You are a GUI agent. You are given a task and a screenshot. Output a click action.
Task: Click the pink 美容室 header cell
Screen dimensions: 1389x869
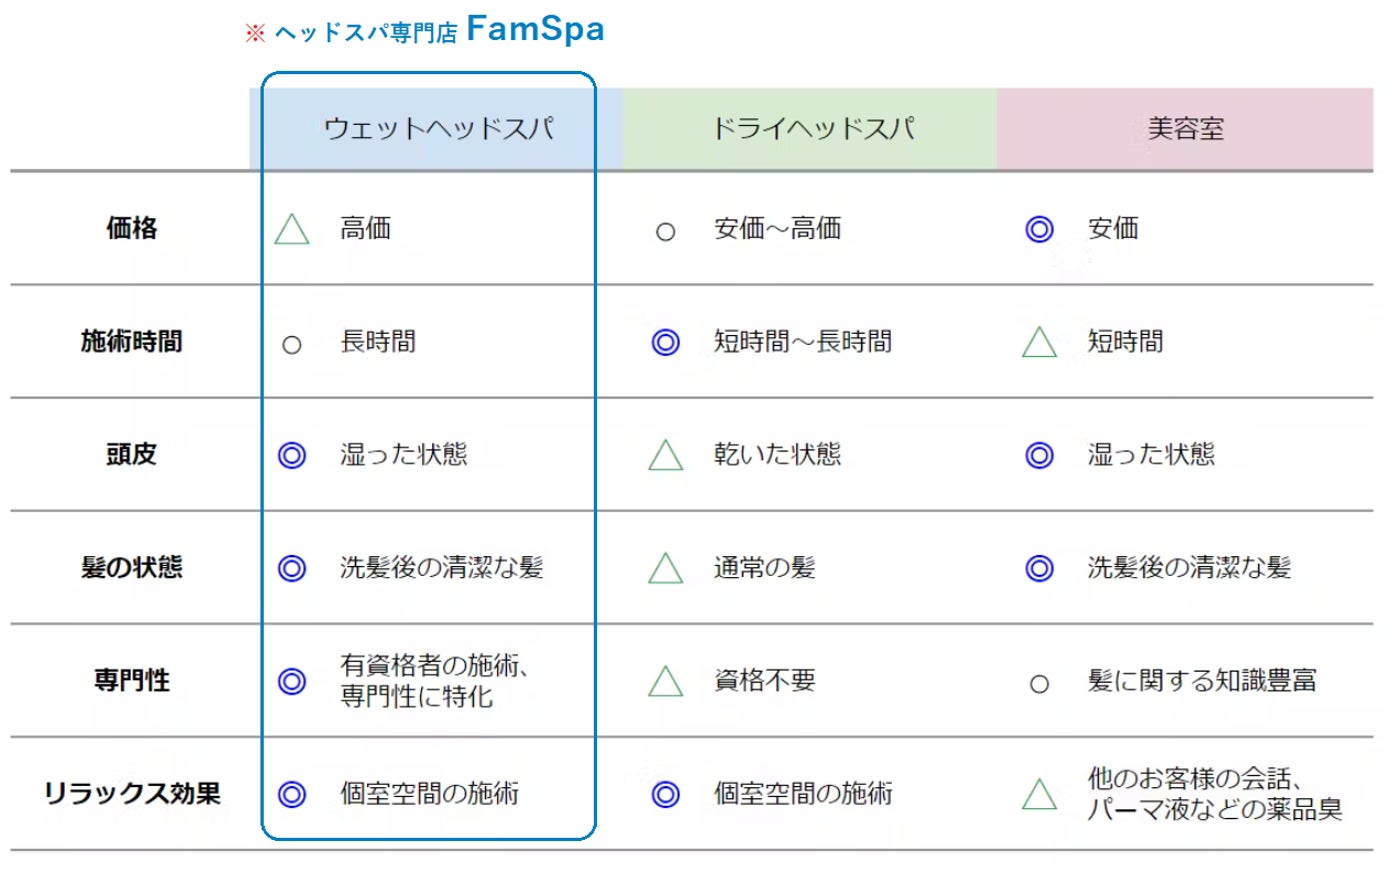click(1185, 129)
